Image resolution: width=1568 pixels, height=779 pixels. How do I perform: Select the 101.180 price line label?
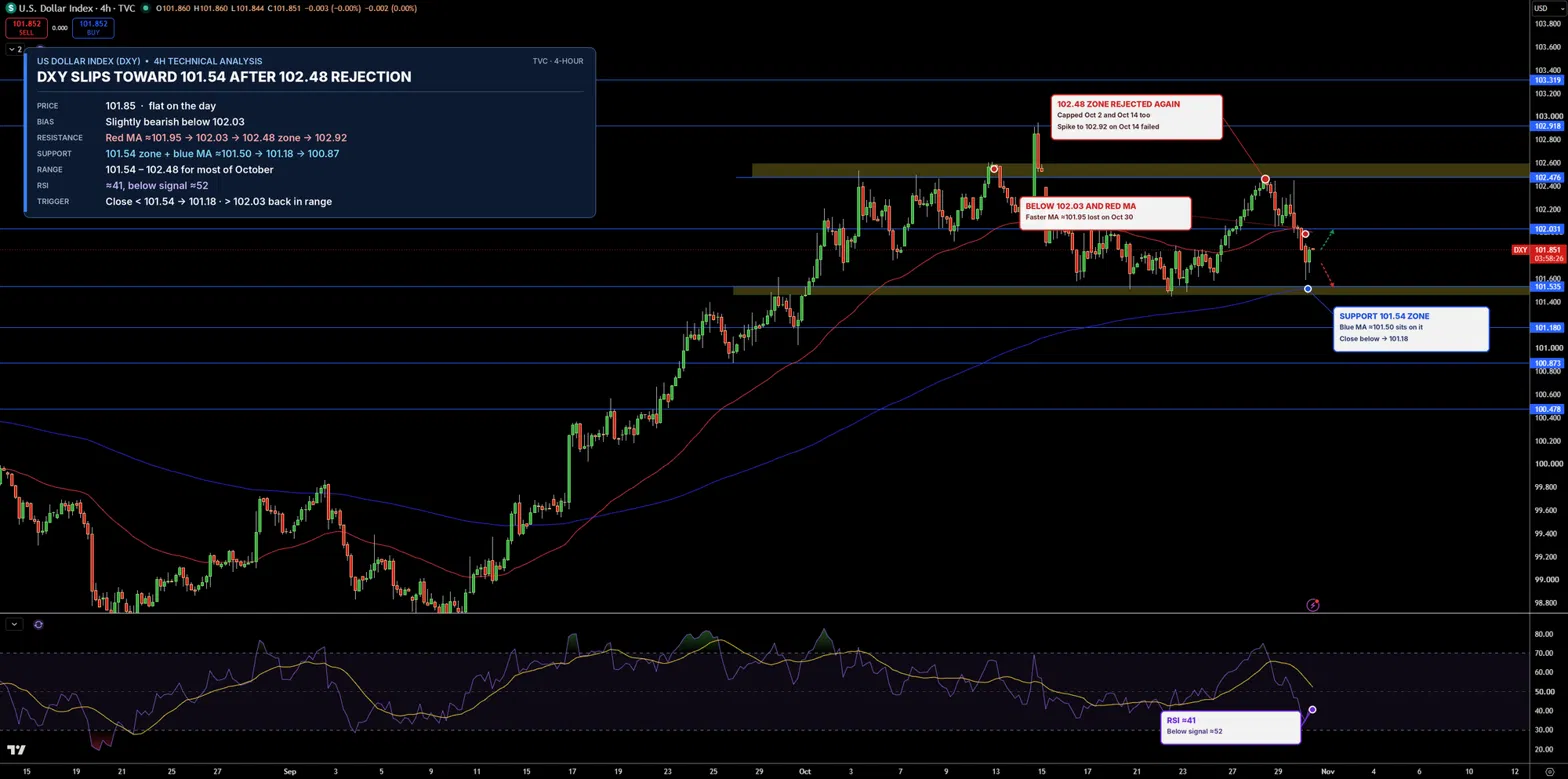(x=1547, y=328)
